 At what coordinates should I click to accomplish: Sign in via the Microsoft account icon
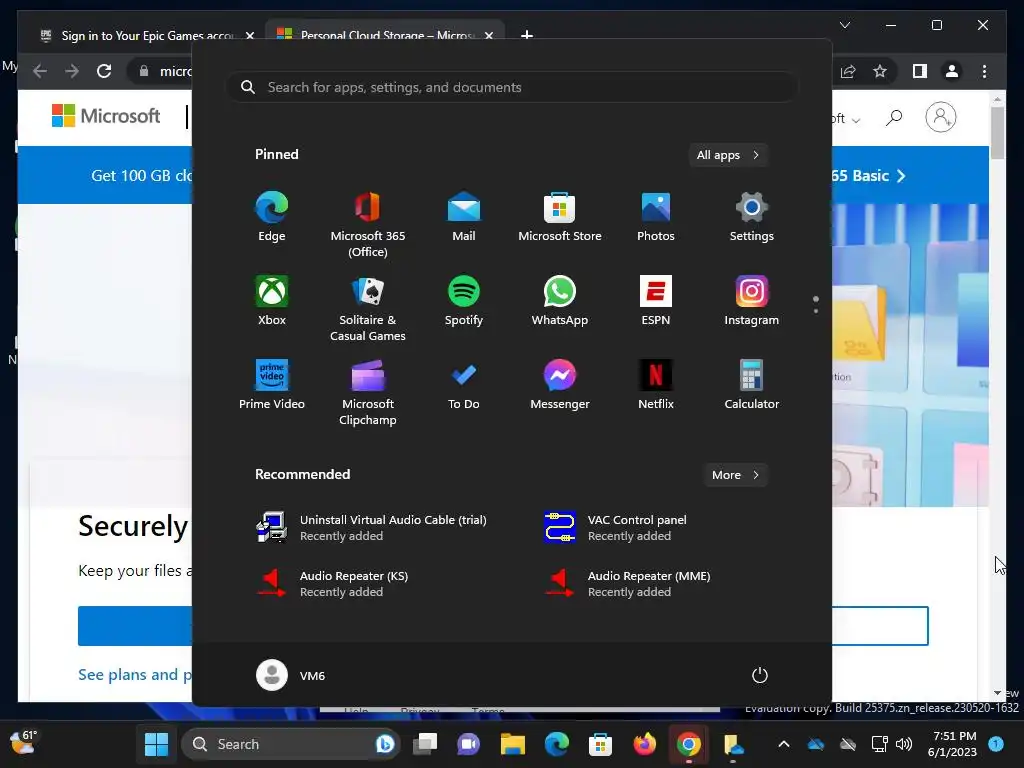[940, 118]
